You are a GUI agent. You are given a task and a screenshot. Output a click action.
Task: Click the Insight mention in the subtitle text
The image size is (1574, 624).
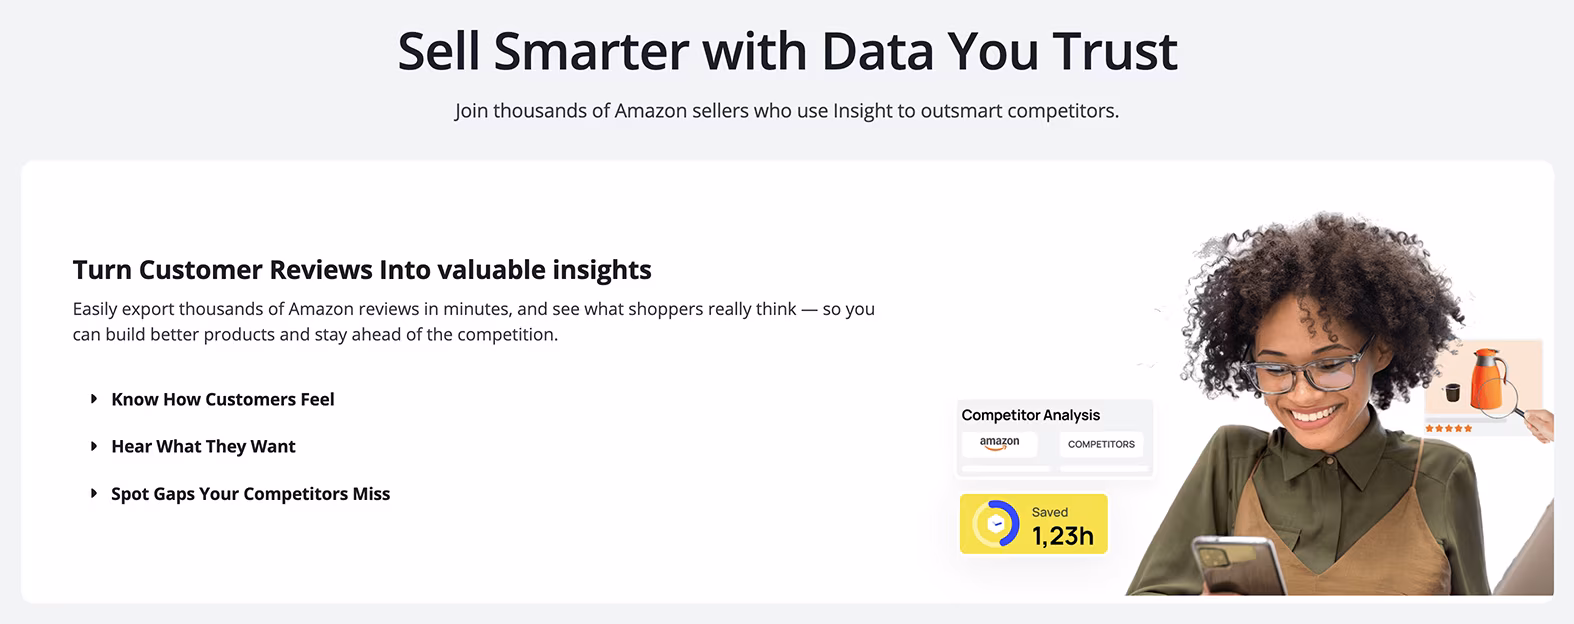(x=858, y=111)
